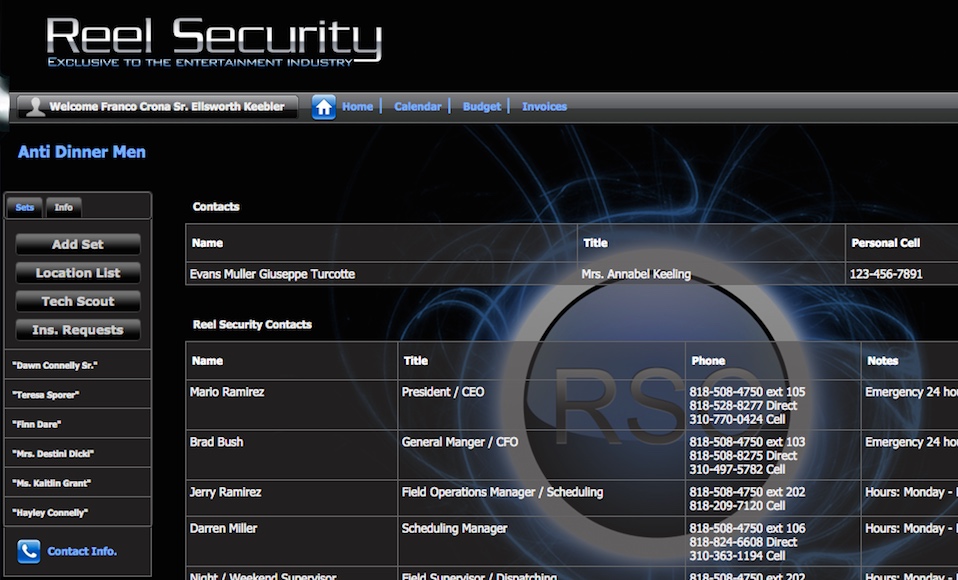Go to the Calendar page
958x580 pixels.
[x=417, y=107]
